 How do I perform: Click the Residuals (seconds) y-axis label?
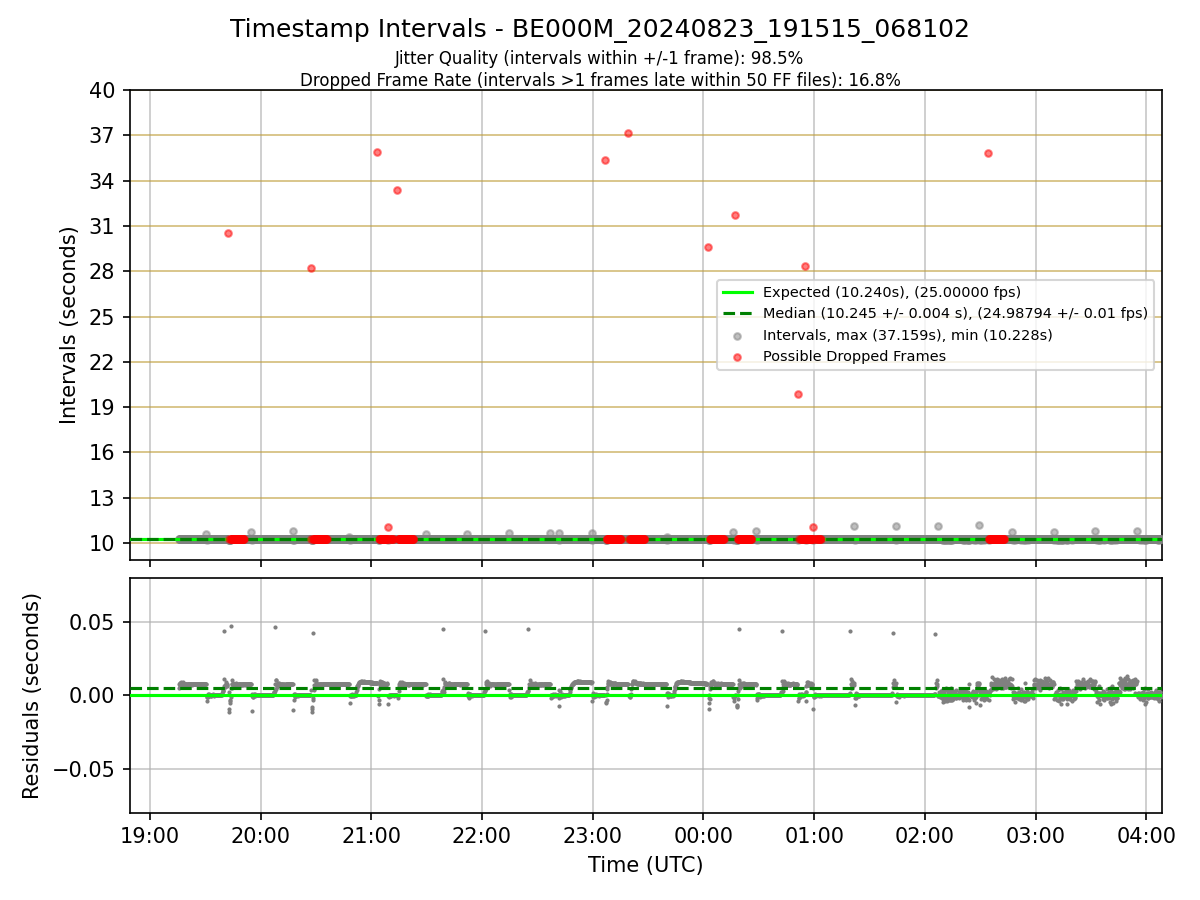[x=32, y=696]
